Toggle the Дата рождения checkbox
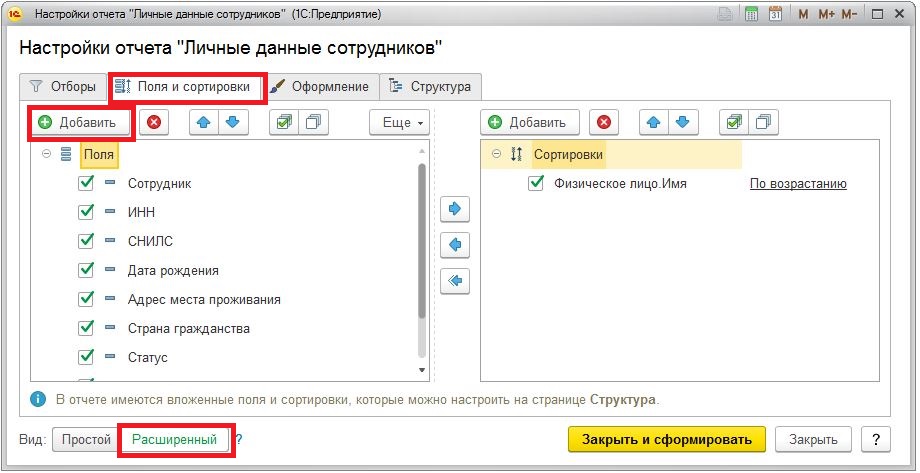This screenshot has width=920, height=473. pos(86,270)
